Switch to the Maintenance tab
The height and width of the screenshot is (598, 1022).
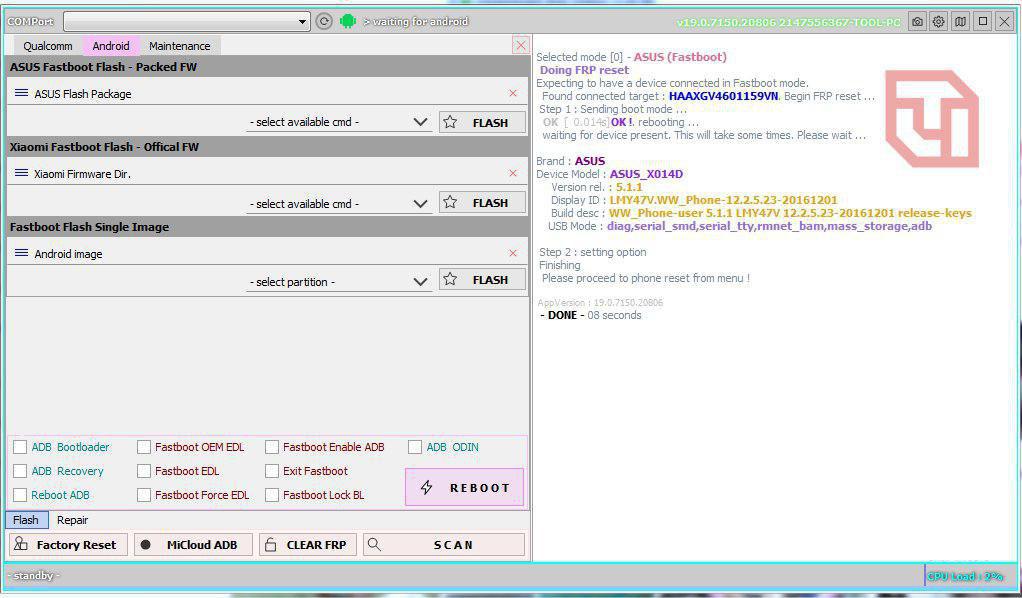(180, 46)
